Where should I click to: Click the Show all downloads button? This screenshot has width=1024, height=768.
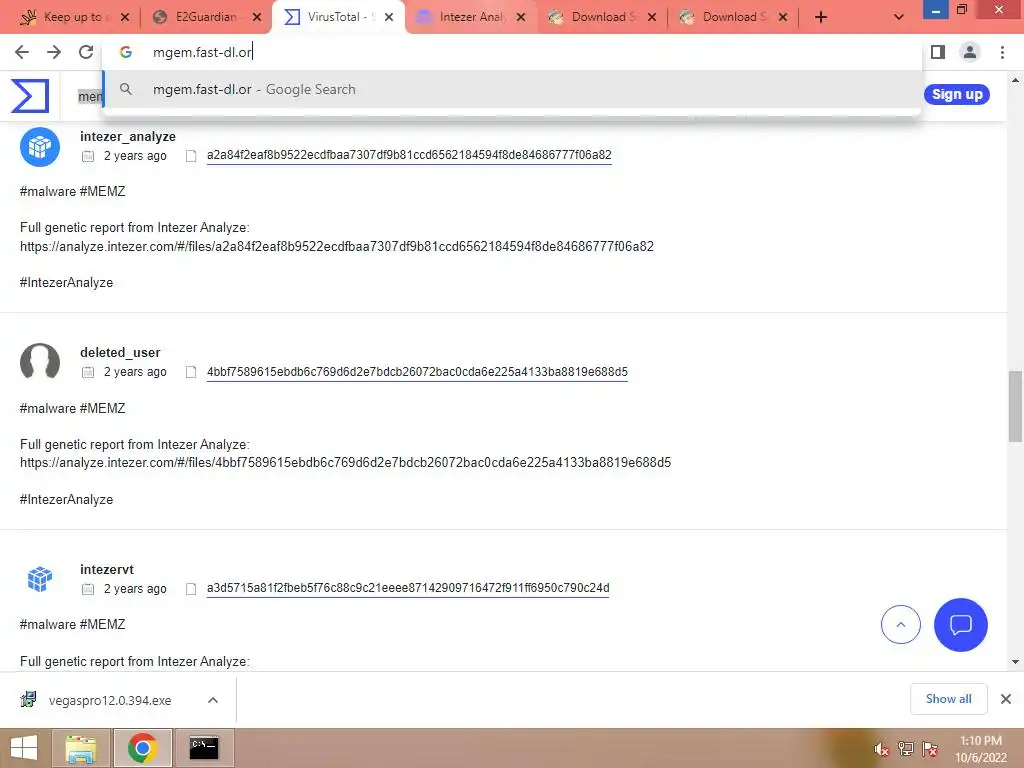coord(948,699)
